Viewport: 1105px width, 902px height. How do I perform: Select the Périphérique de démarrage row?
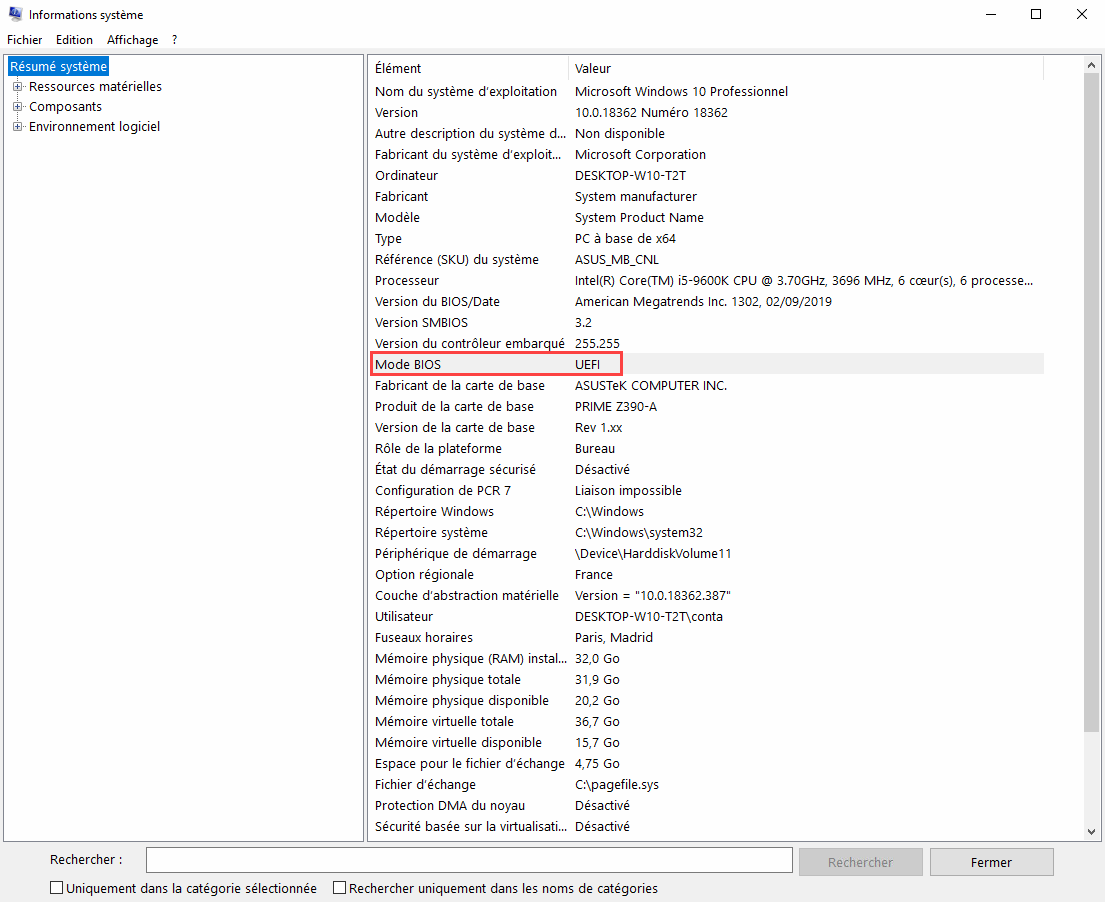(707, 554)
